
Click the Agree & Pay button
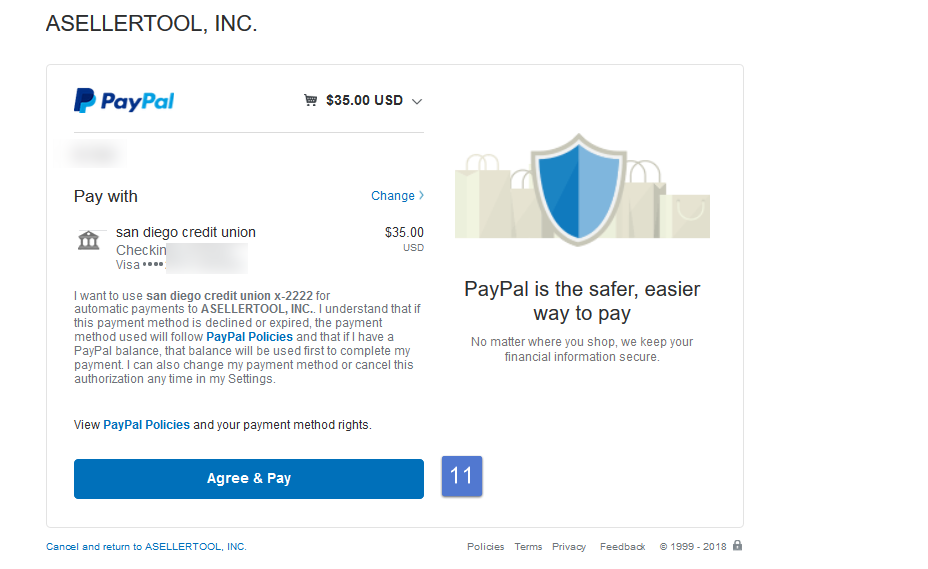click(x=249, y=478)
